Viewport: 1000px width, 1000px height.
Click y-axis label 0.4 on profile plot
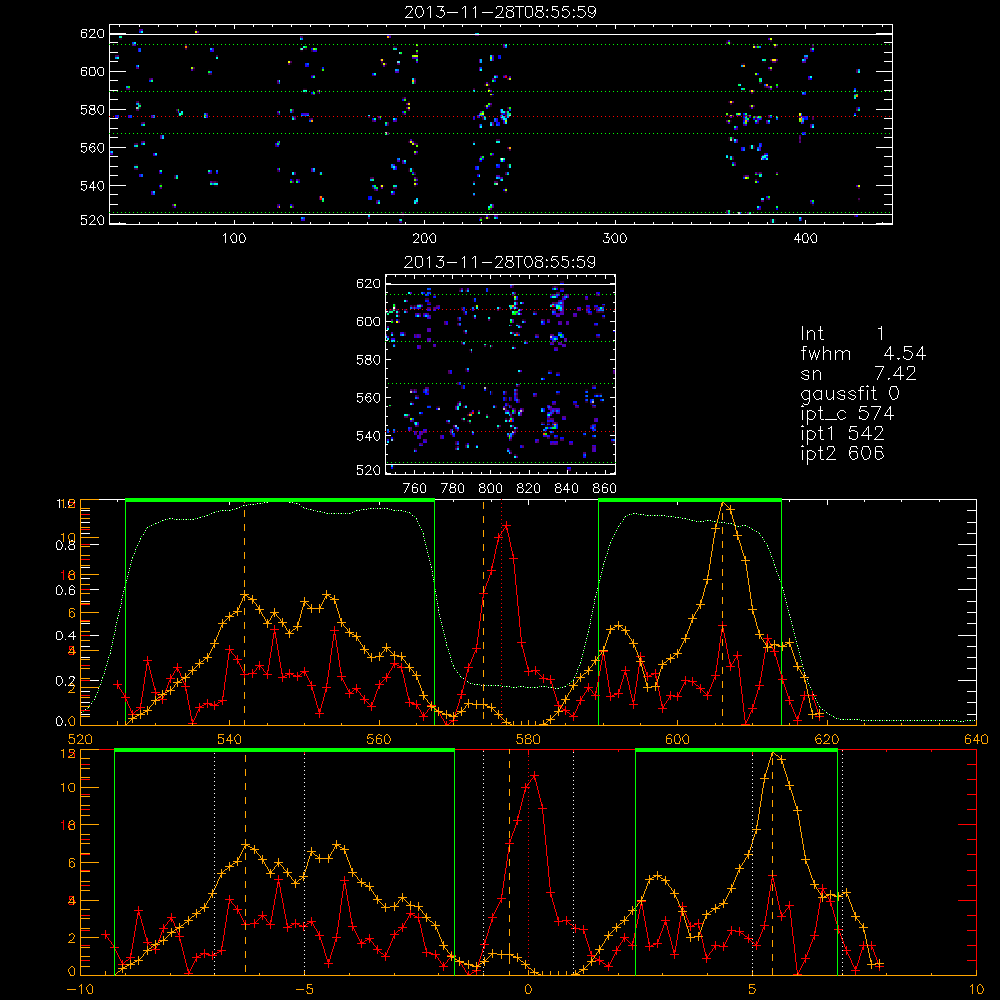click(x=67, y=636)
